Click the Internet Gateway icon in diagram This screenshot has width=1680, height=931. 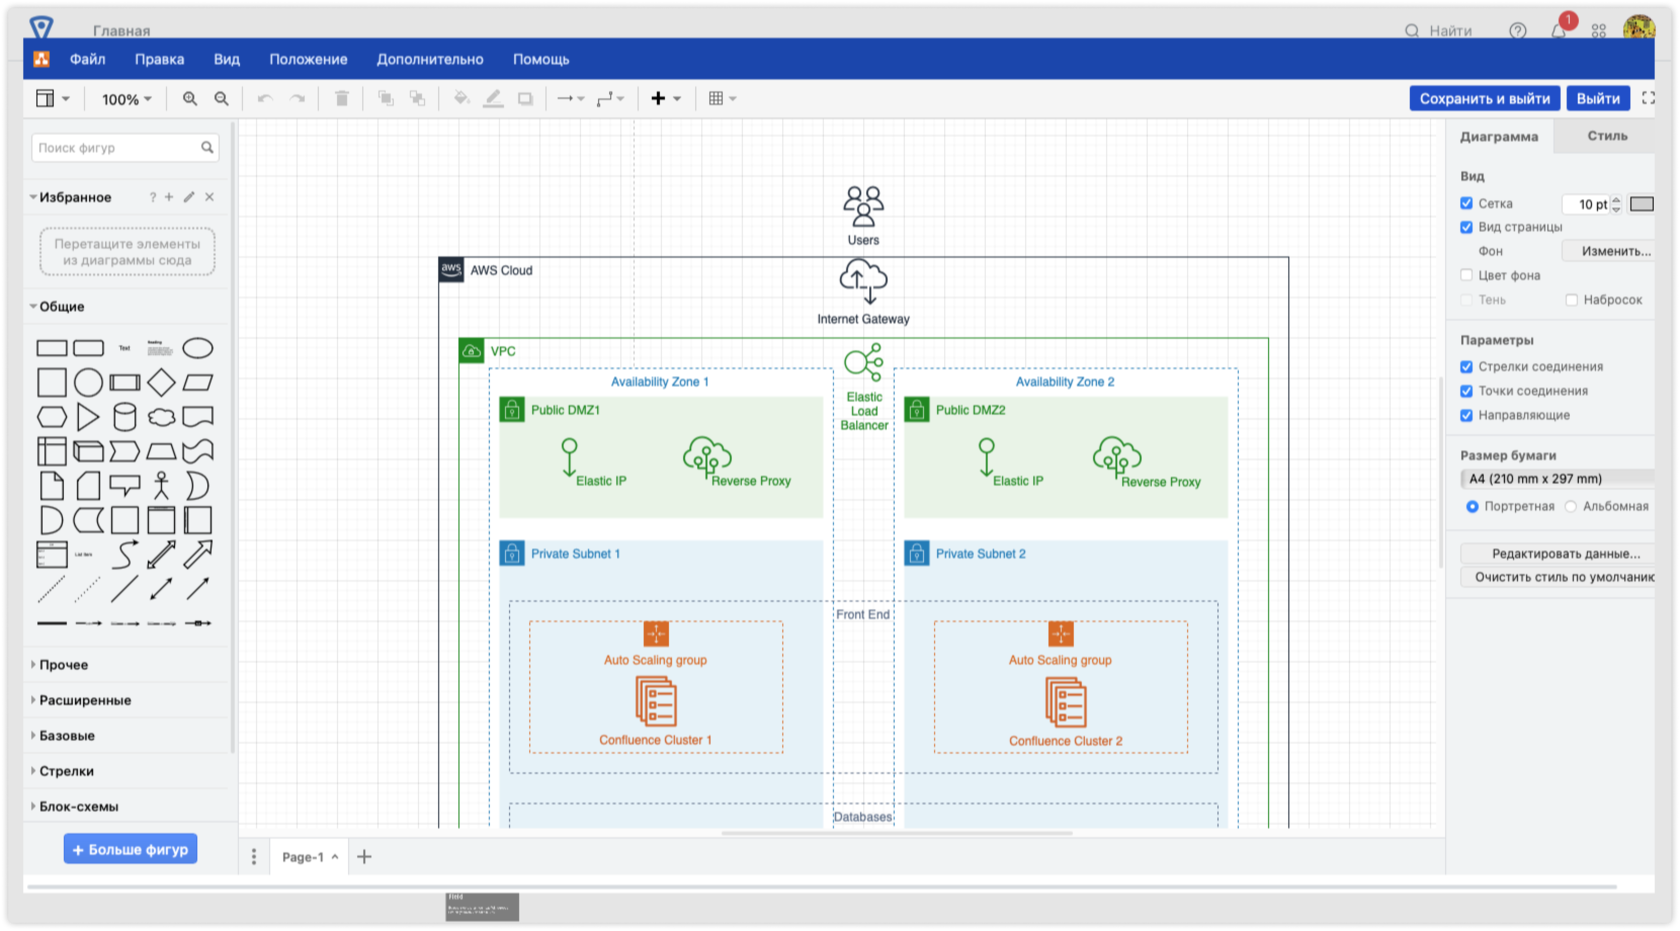click(863, 282)
